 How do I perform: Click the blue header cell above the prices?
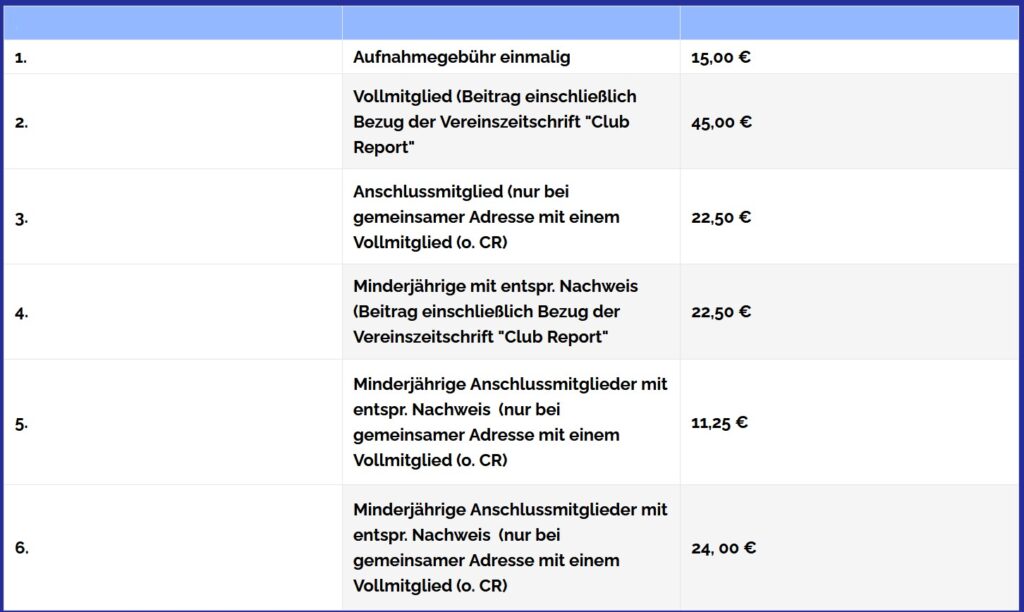848,23
